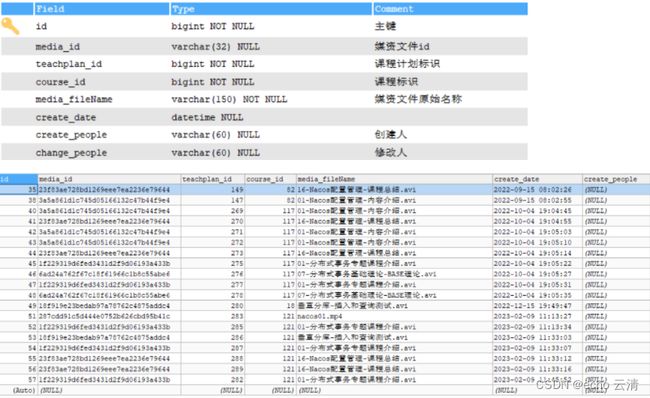
Task: Click the primary key icon beside id field
Action: [10, 26]
